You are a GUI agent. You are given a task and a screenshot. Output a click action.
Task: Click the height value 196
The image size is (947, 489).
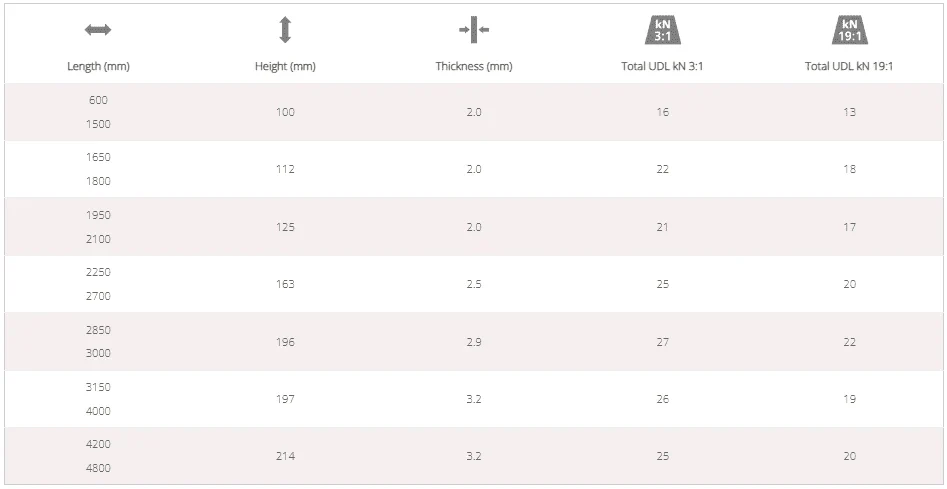pos(285,342)
